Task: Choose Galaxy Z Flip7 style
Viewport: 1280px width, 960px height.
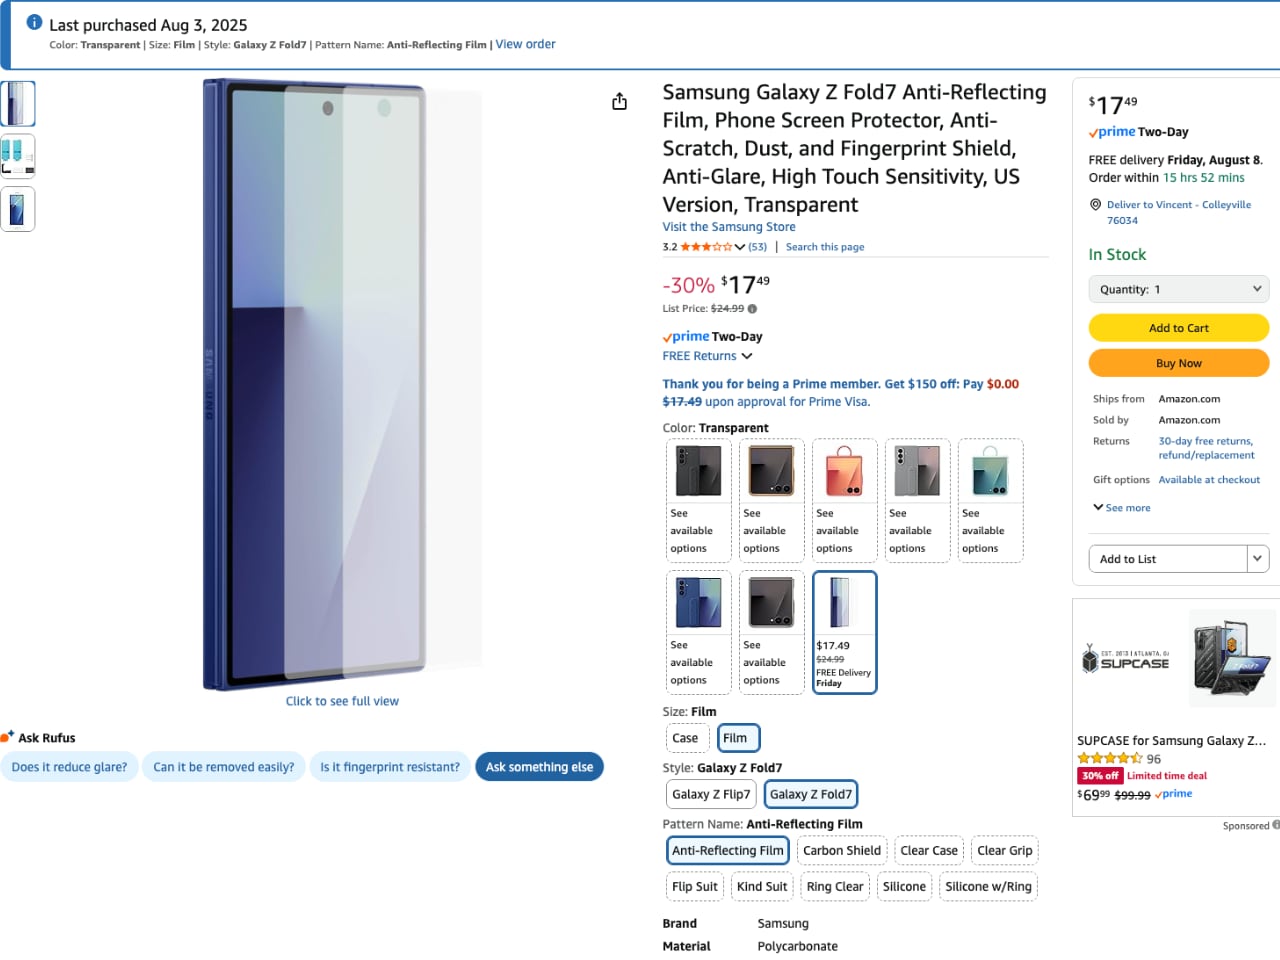Action: pyautogui.click(x=711, y=794)
